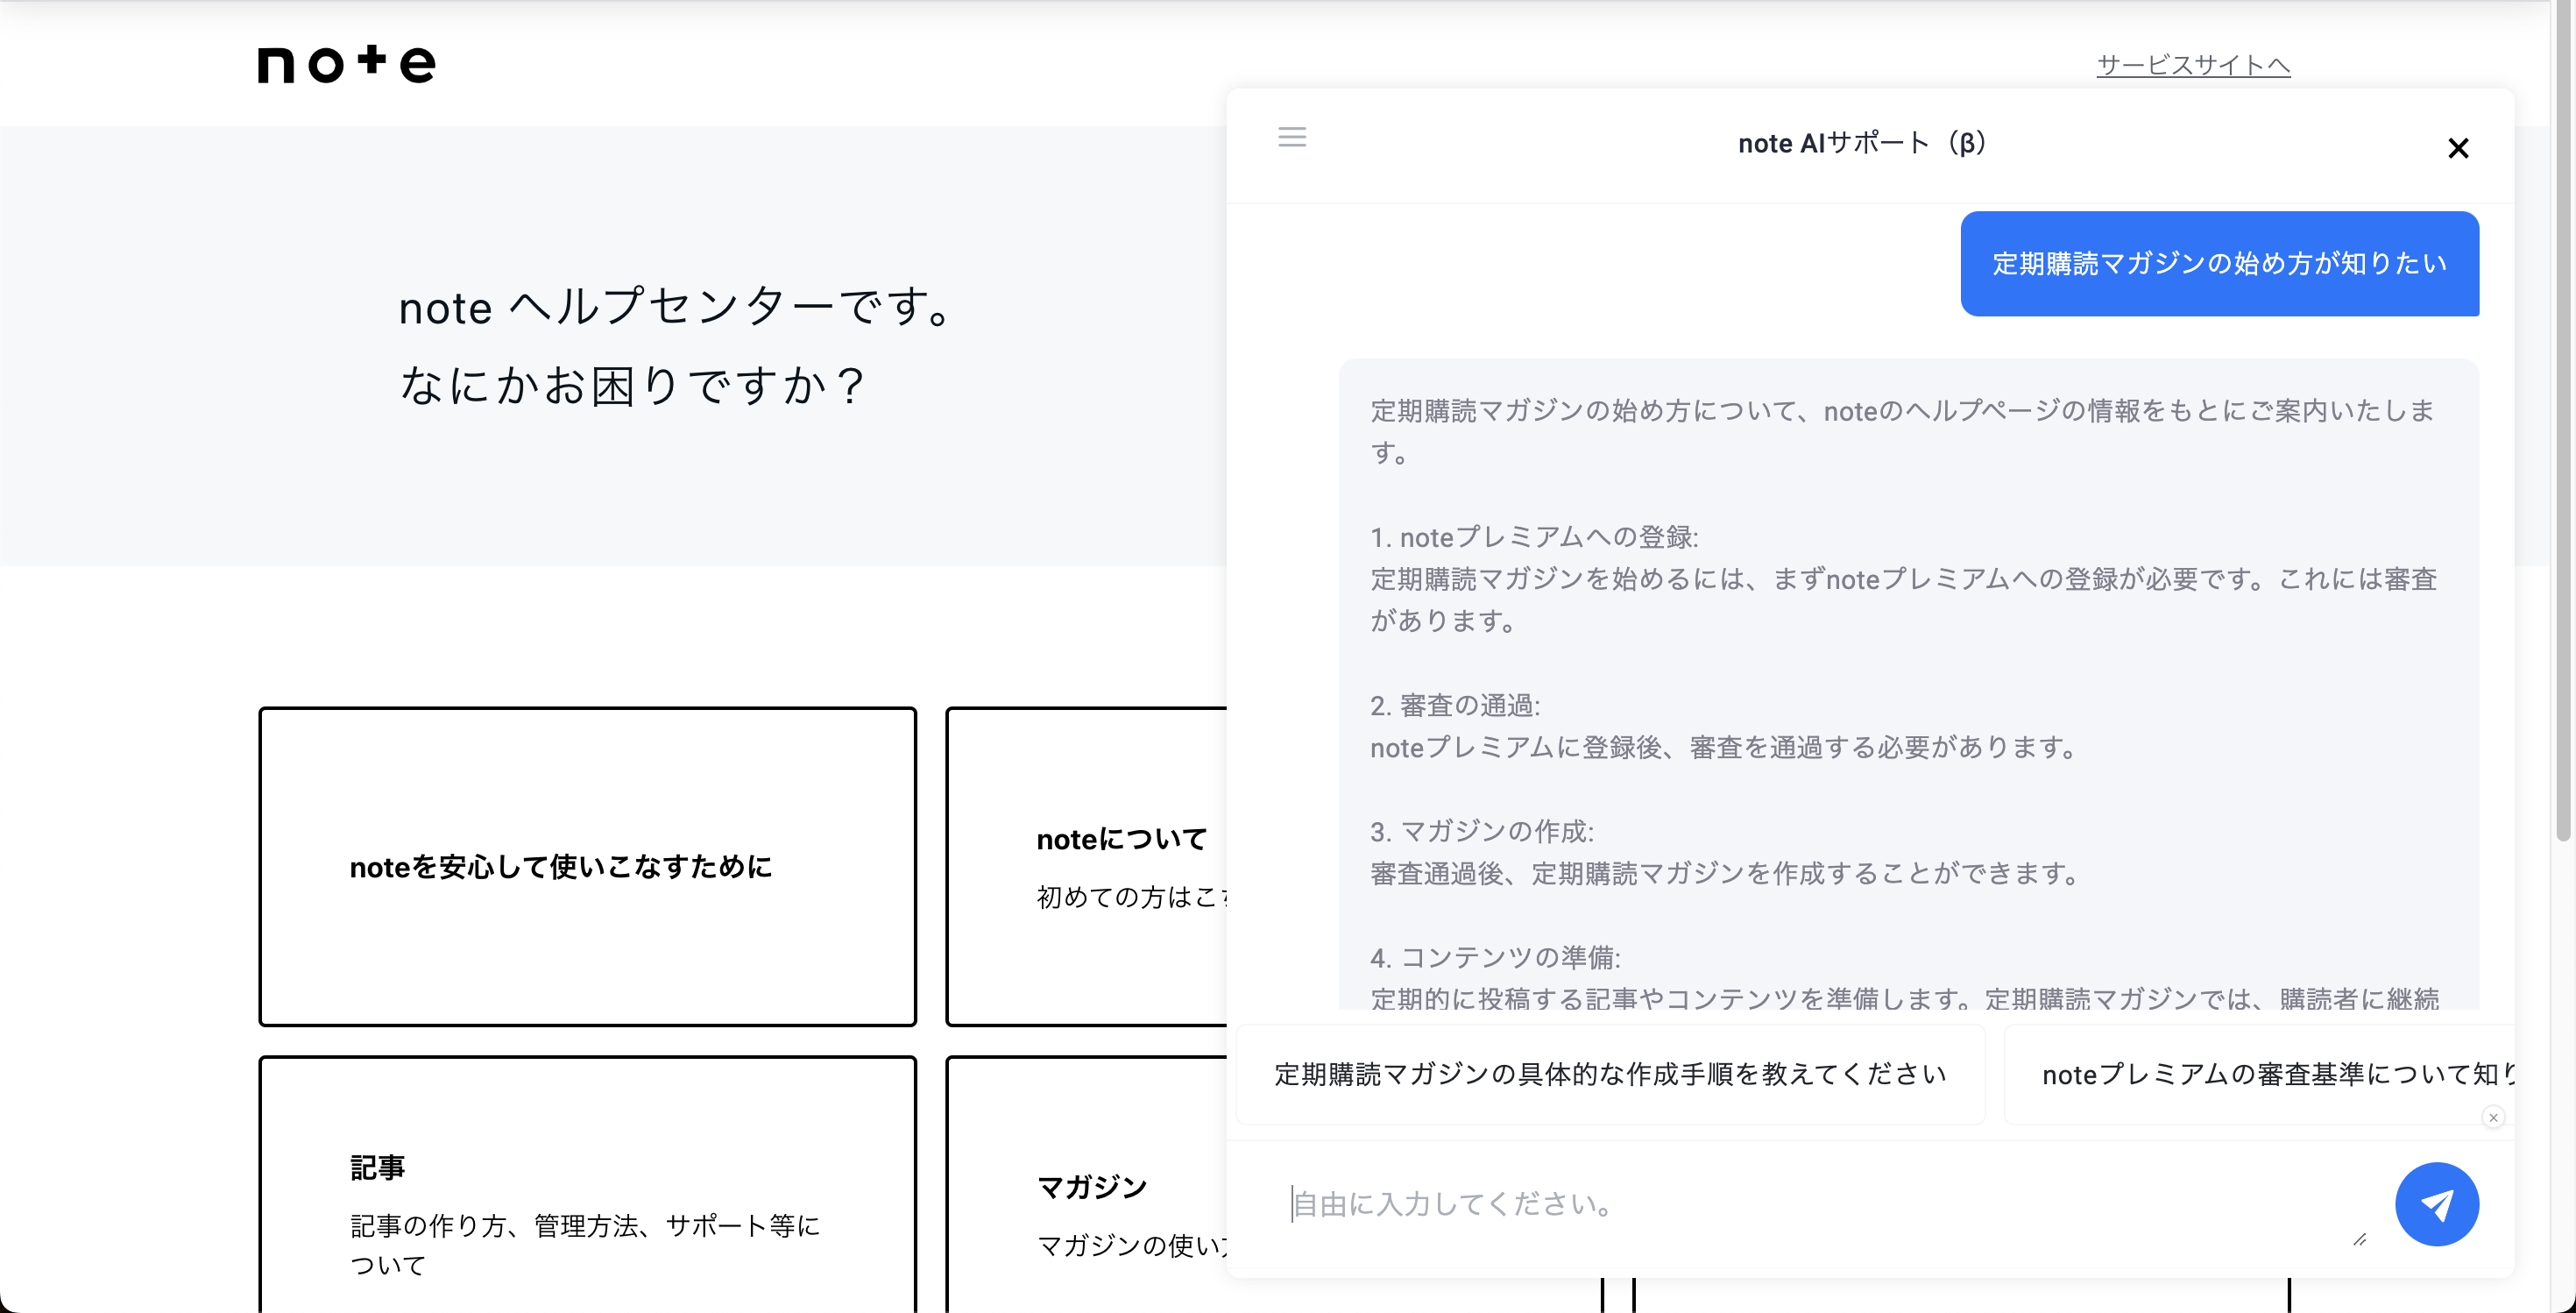Dismiss suggestions with small x icon
2576x1313 pixels.
coord(2493,1117)
